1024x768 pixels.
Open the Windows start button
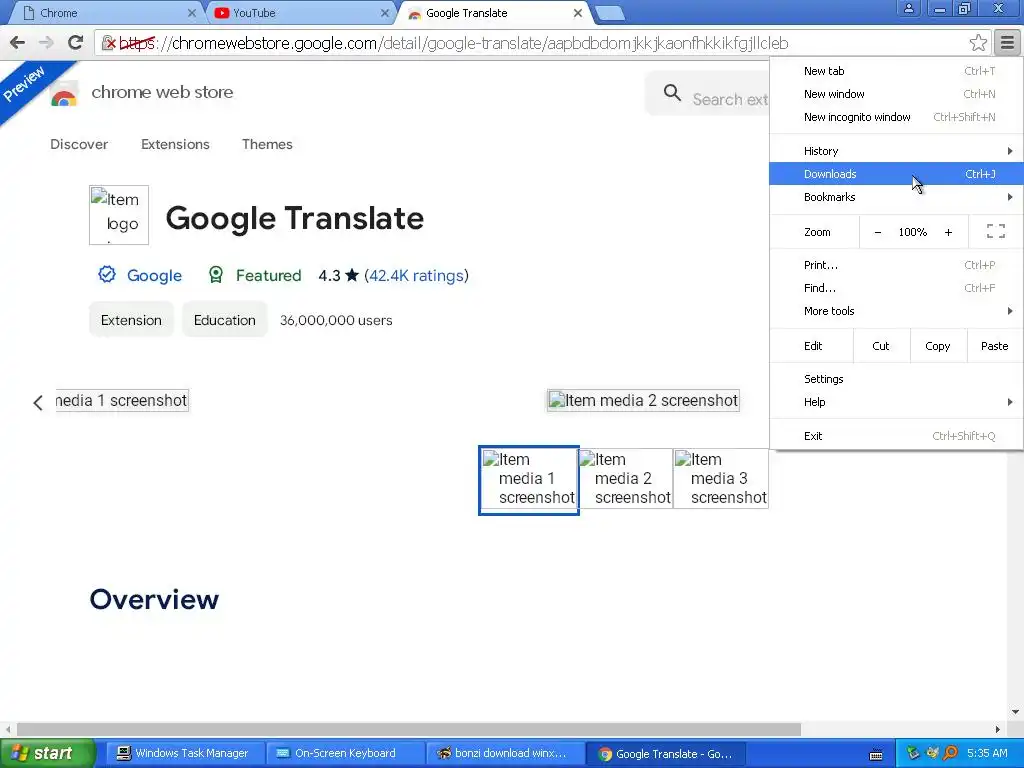tap(47, 753)
